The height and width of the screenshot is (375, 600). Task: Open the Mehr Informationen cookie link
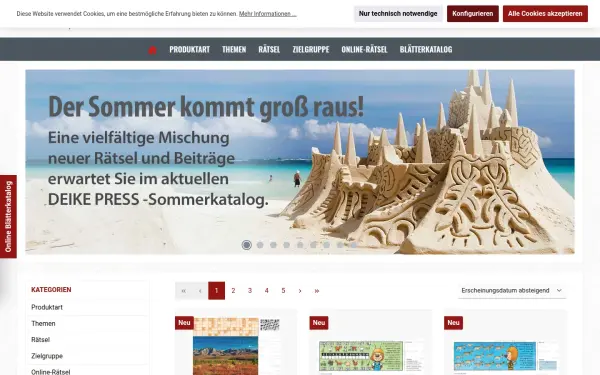point(267,14)
